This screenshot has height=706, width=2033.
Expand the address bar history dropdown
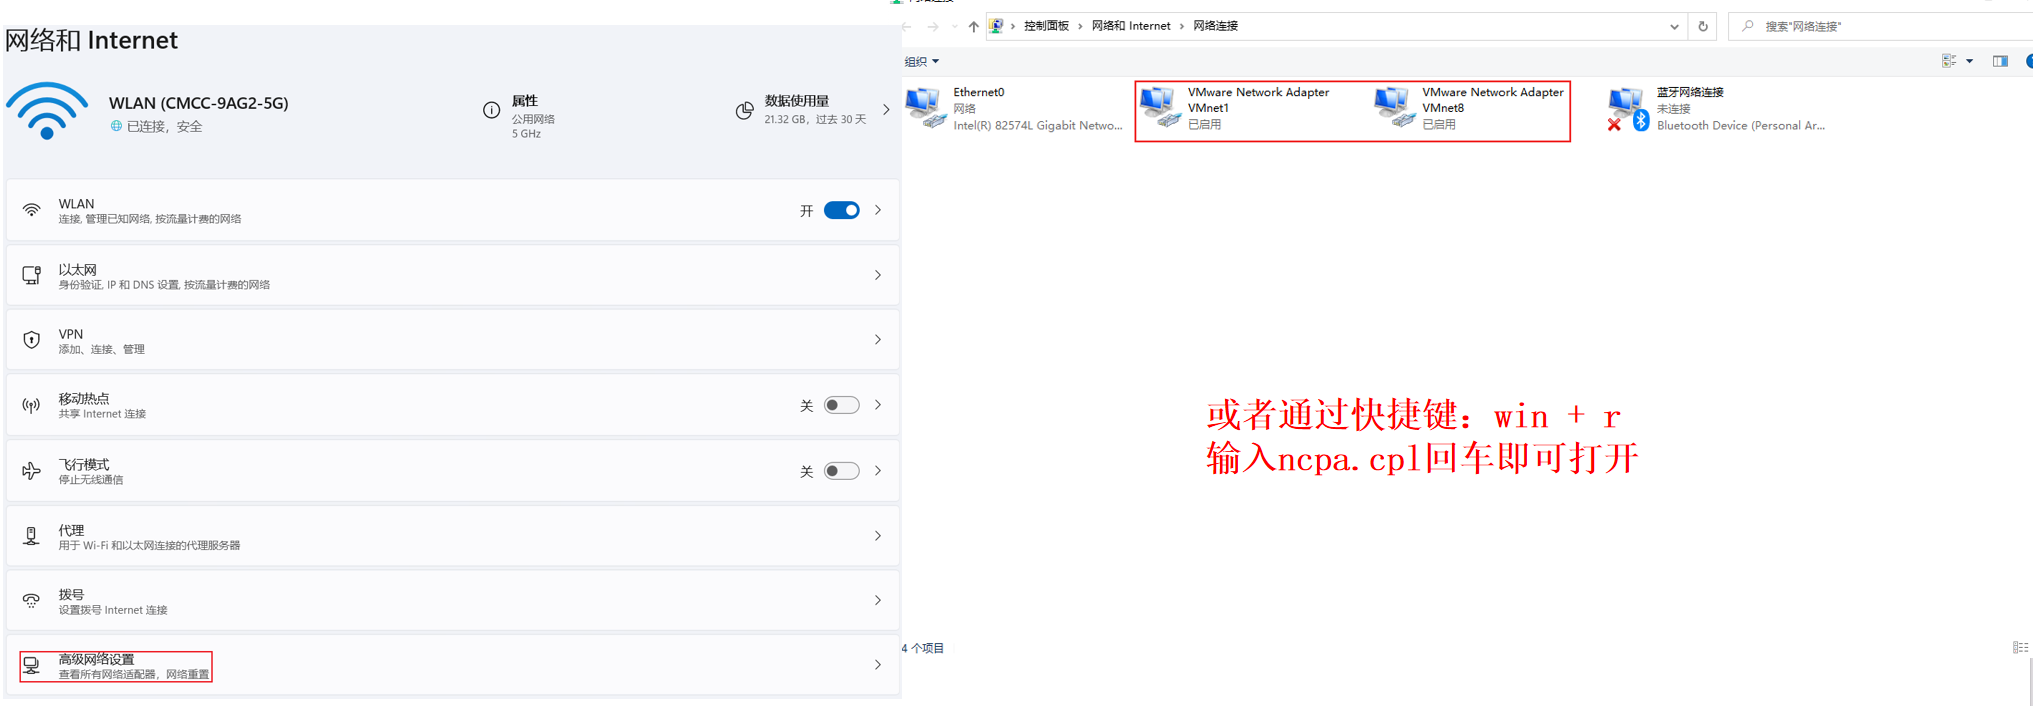point(1674,27)
